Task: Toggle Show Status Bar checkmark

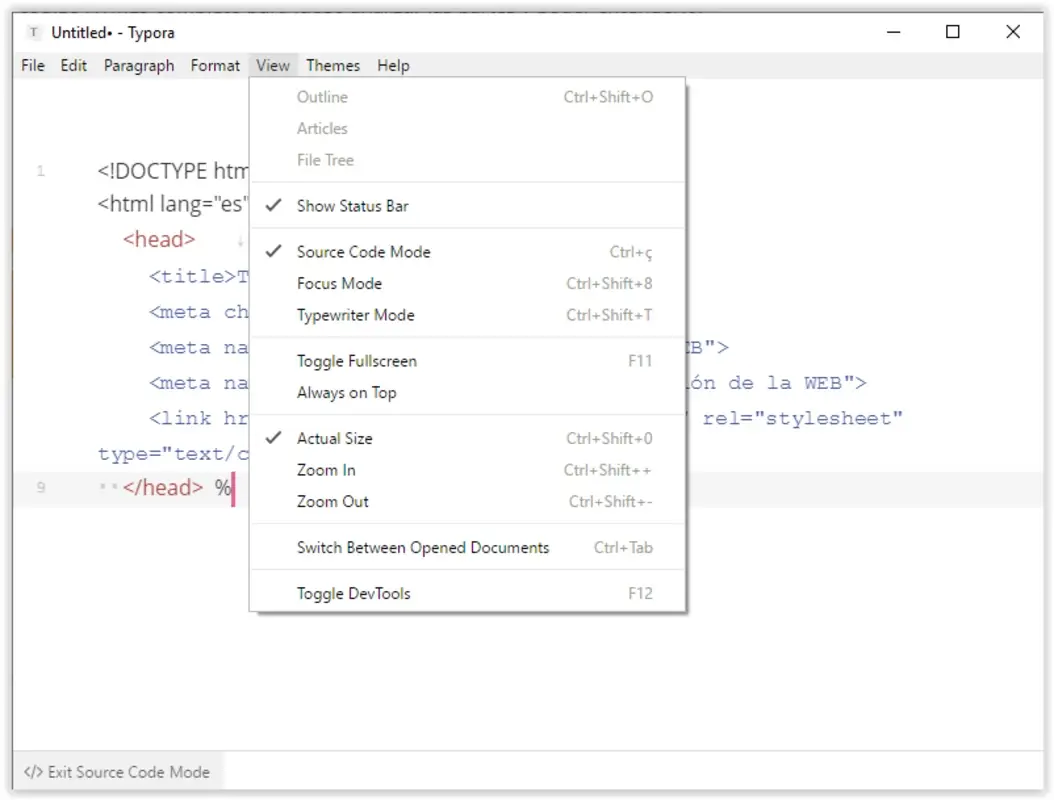Action: coord(273,206)
